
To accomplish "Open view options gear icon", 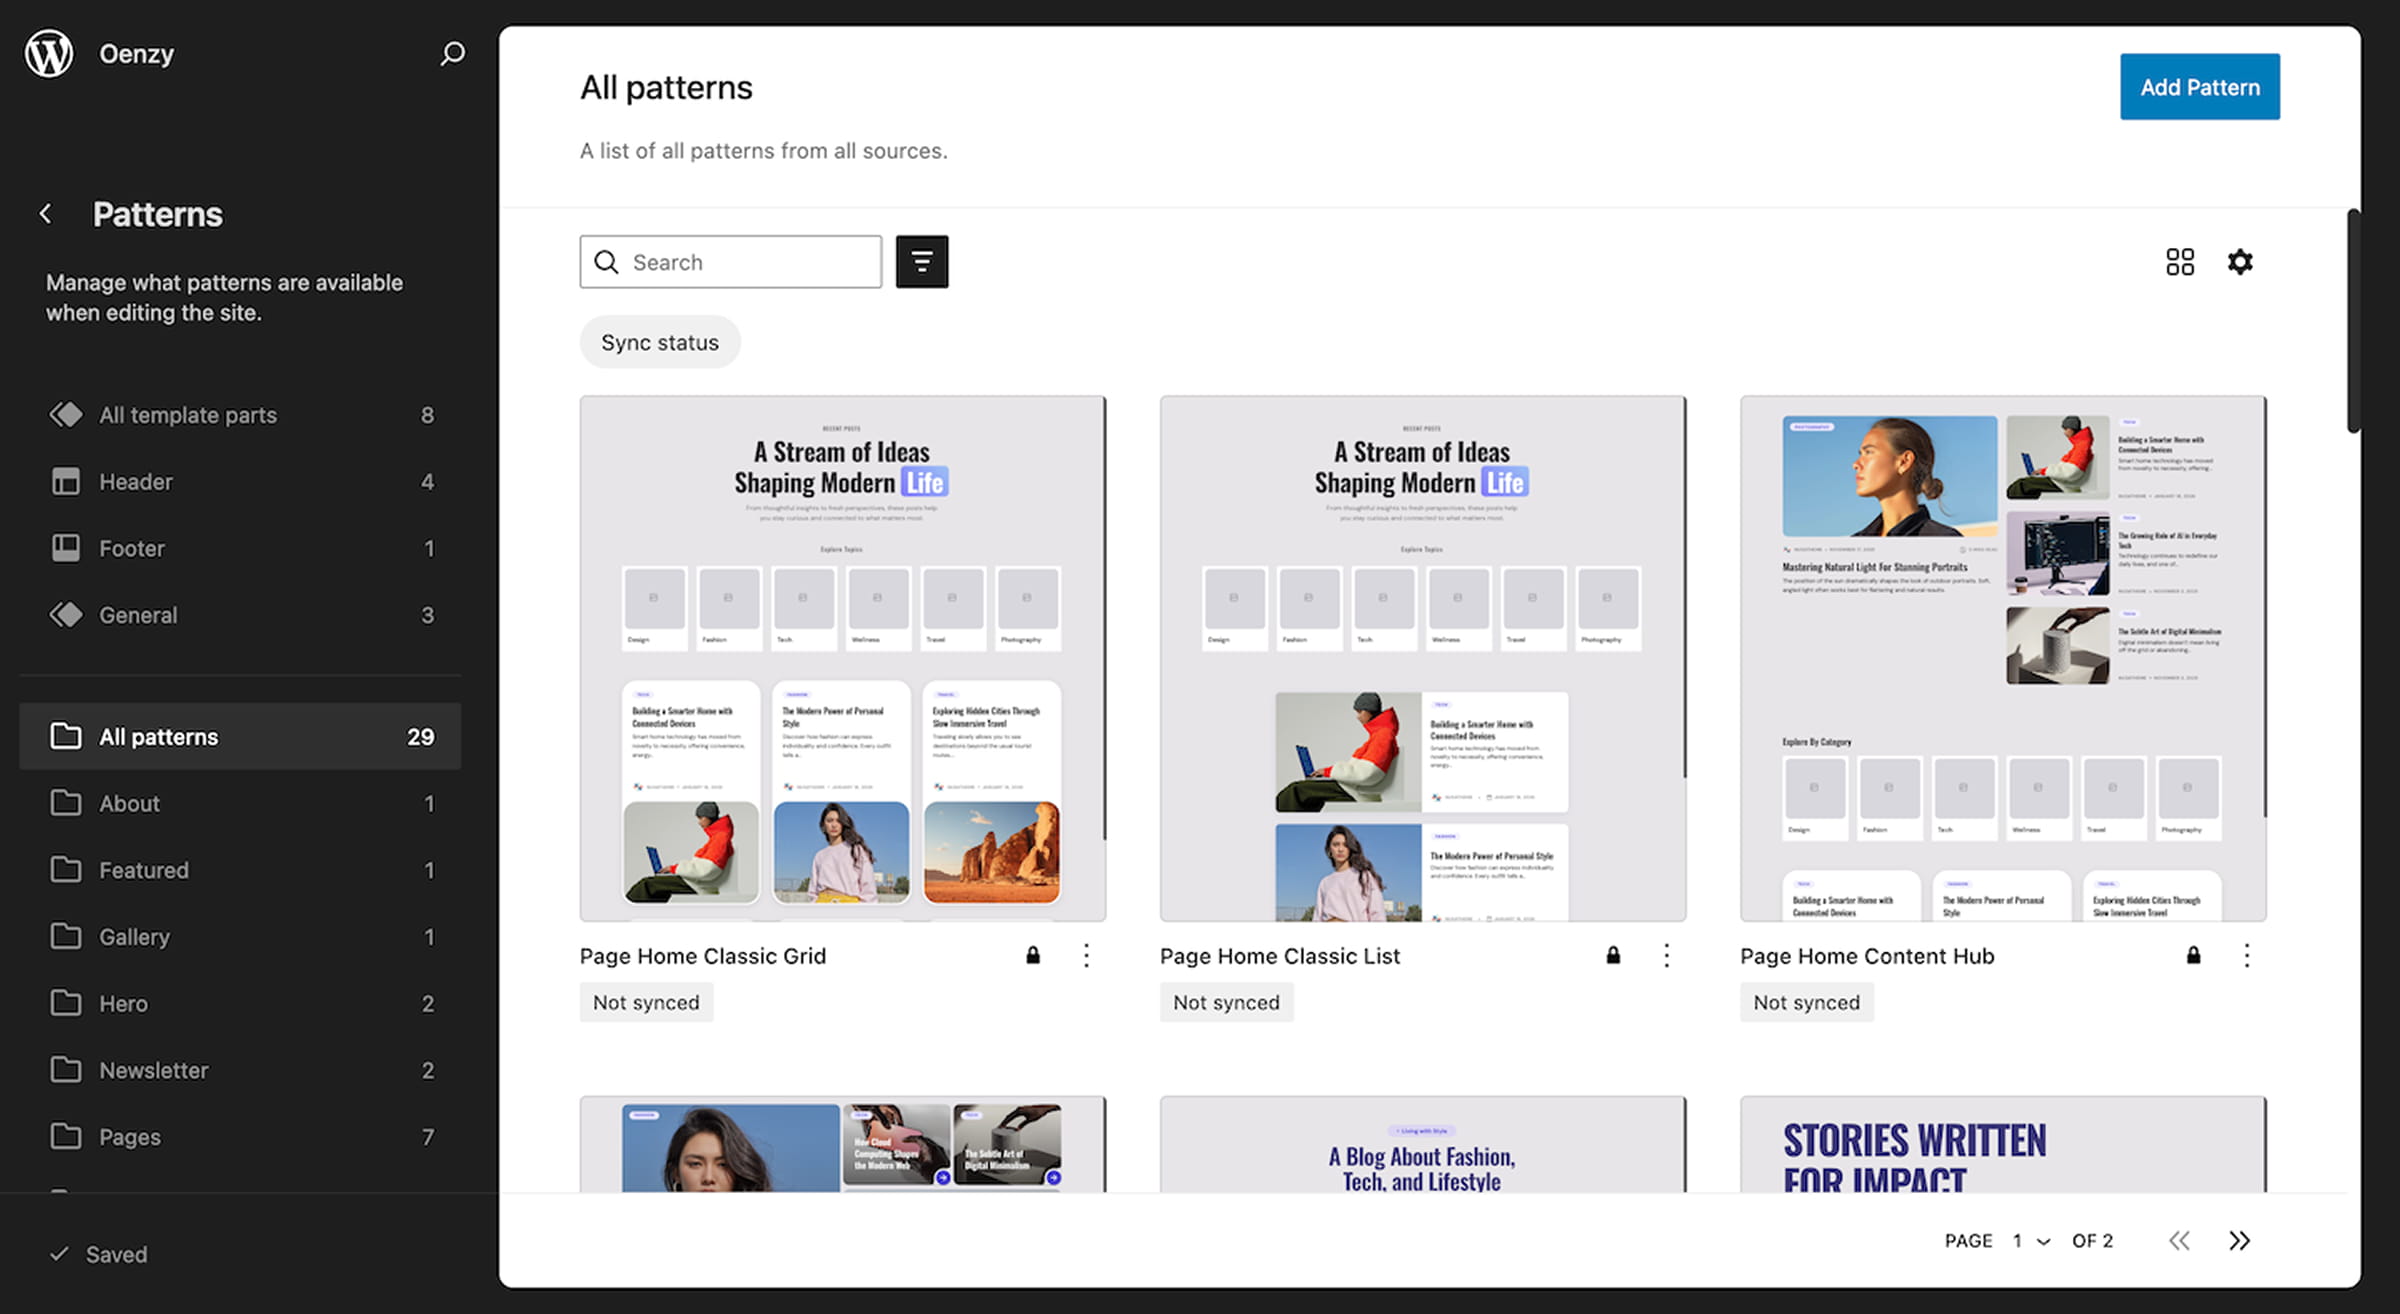I will (x=2240, y=262).
